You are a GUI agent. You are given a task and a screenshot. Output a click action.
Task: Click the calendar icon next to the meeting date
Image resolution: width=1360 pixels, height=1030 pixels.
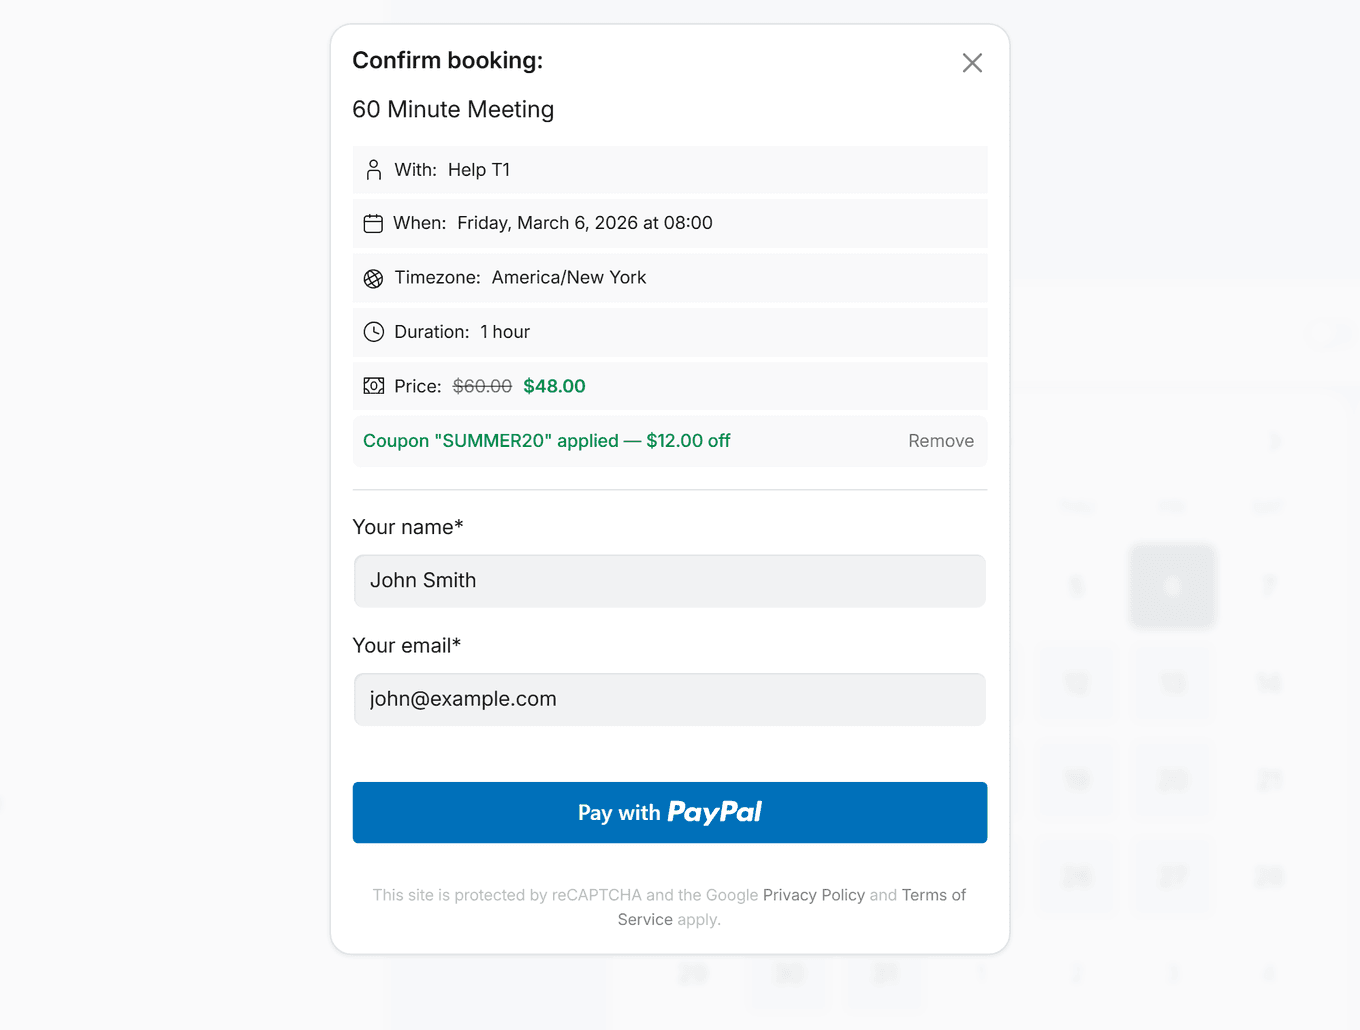tap(373, 223)
